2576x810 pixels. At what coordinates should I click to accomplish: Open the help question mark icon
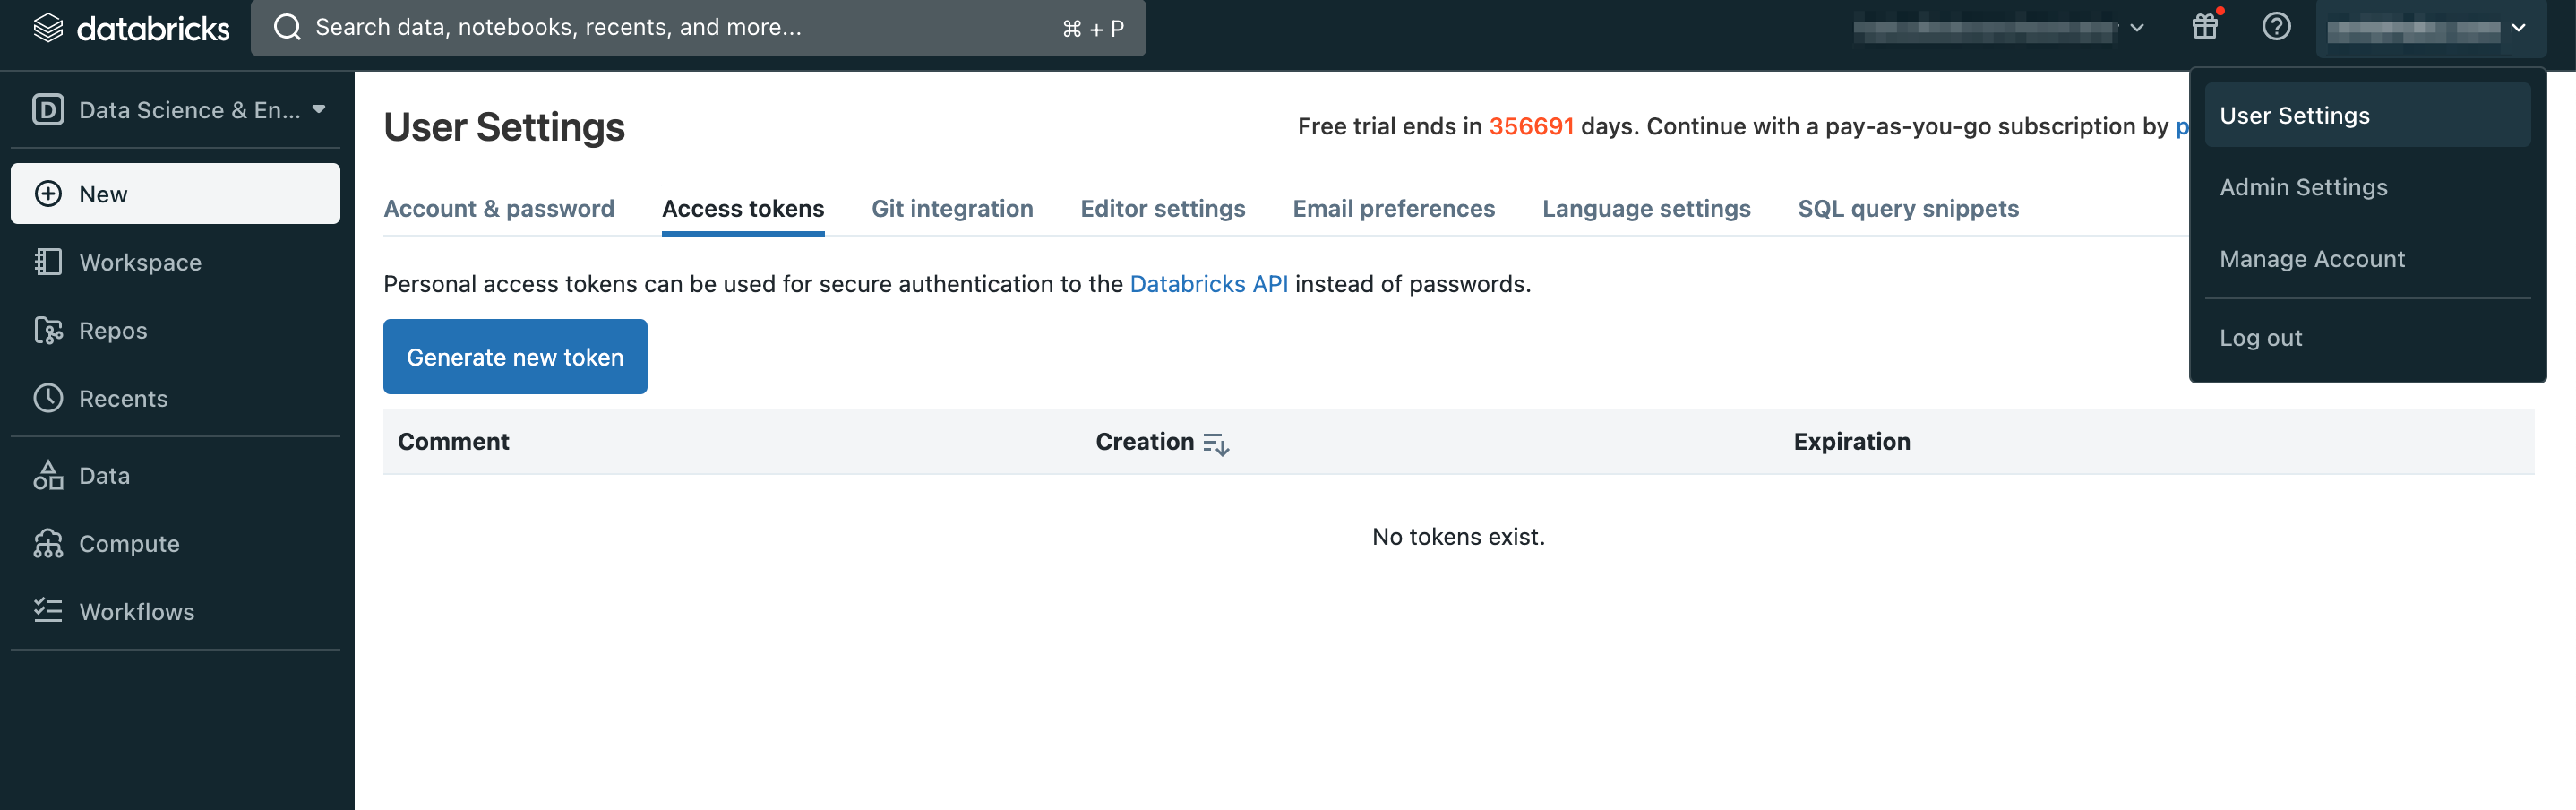pyautogui.click(x=2276, y=27)
